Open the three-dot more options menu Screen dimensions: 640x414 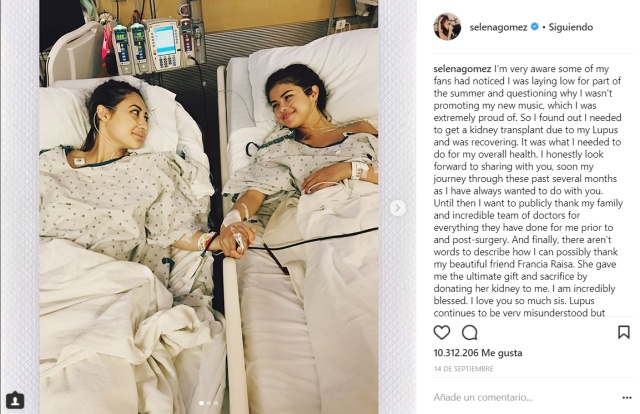click(x=627, y=398)
